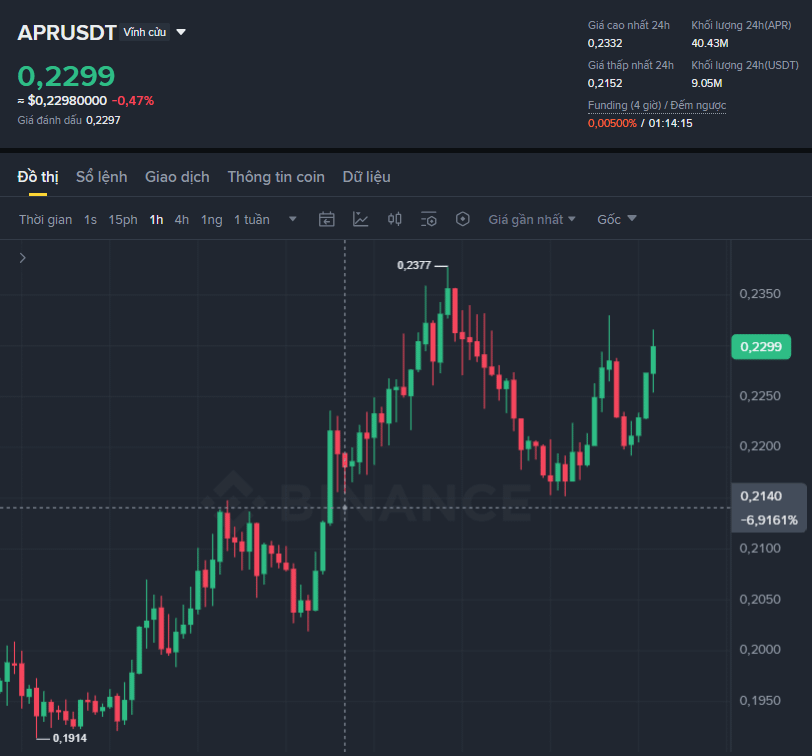Click the large 0,2299 last price

66,76
